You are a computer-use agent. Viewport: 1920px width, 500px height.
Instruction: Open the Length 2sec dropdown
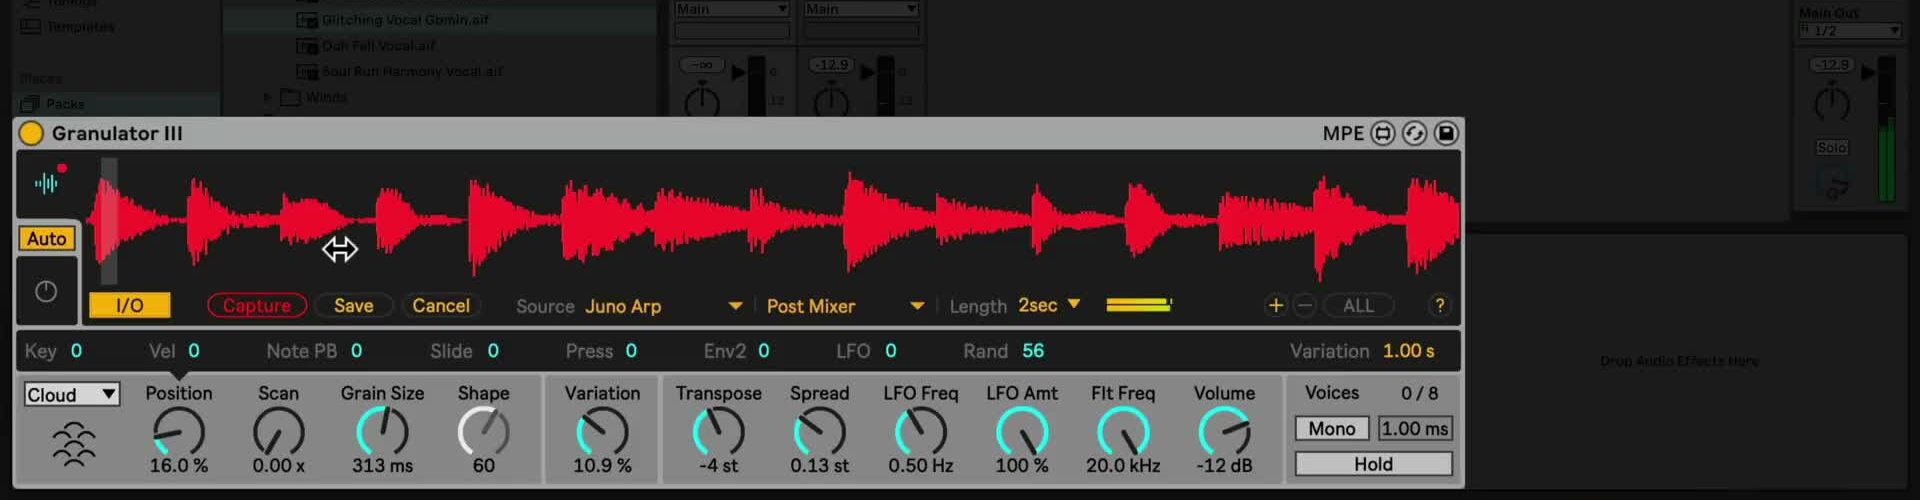[1049, 305]
